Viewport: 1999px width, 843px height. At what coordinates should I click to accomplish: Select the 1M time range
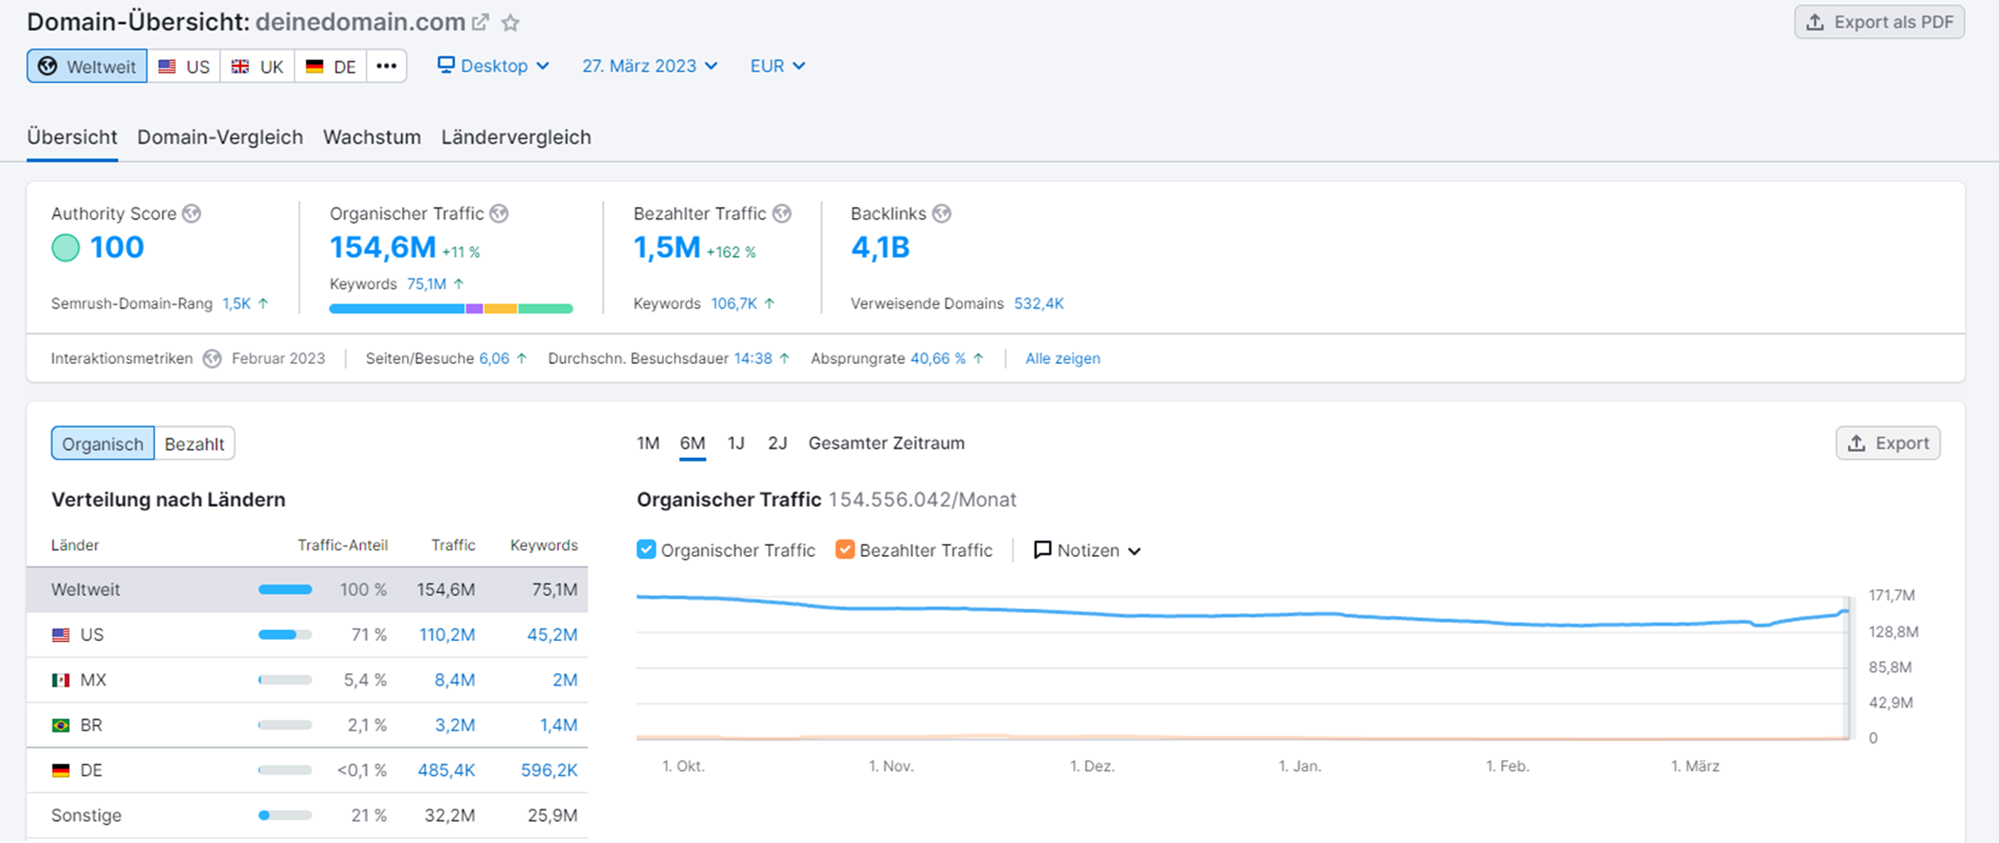click(648, 443)
